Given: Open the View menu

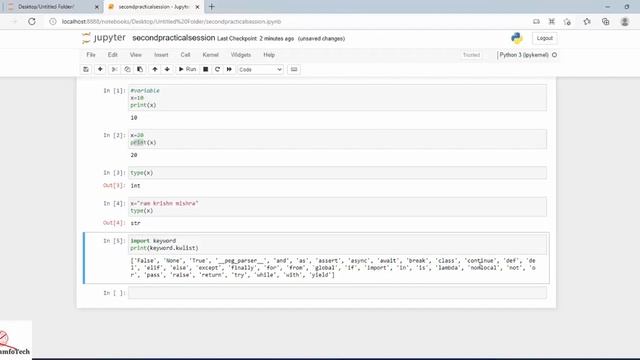Looking at the screenshot, I should coord(136,55).
